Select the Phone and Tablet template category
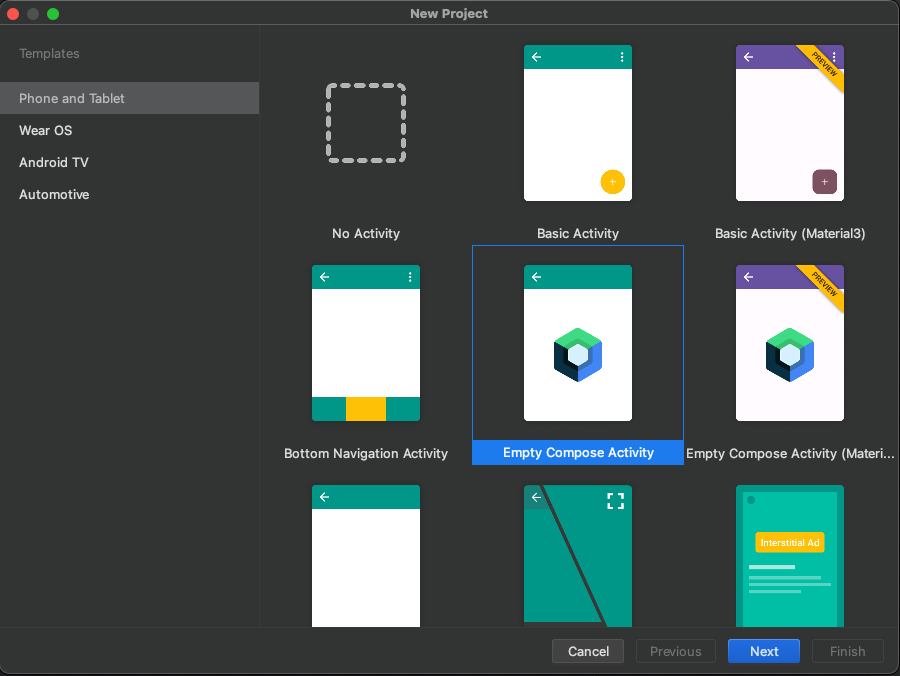This screenshot has height=676, width=900. coord(129,98)
